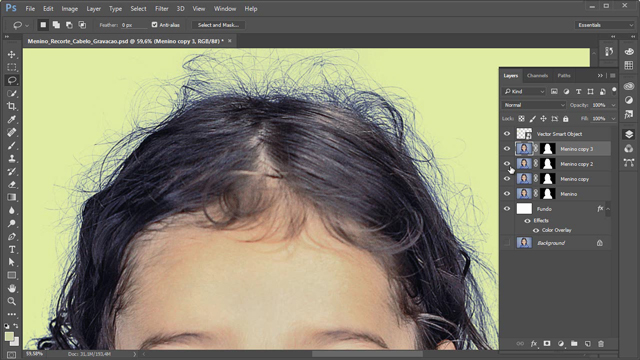Viewport: 640px width, 360px height.
Task: Click Add layer mask icon
Action: point(547,344)
